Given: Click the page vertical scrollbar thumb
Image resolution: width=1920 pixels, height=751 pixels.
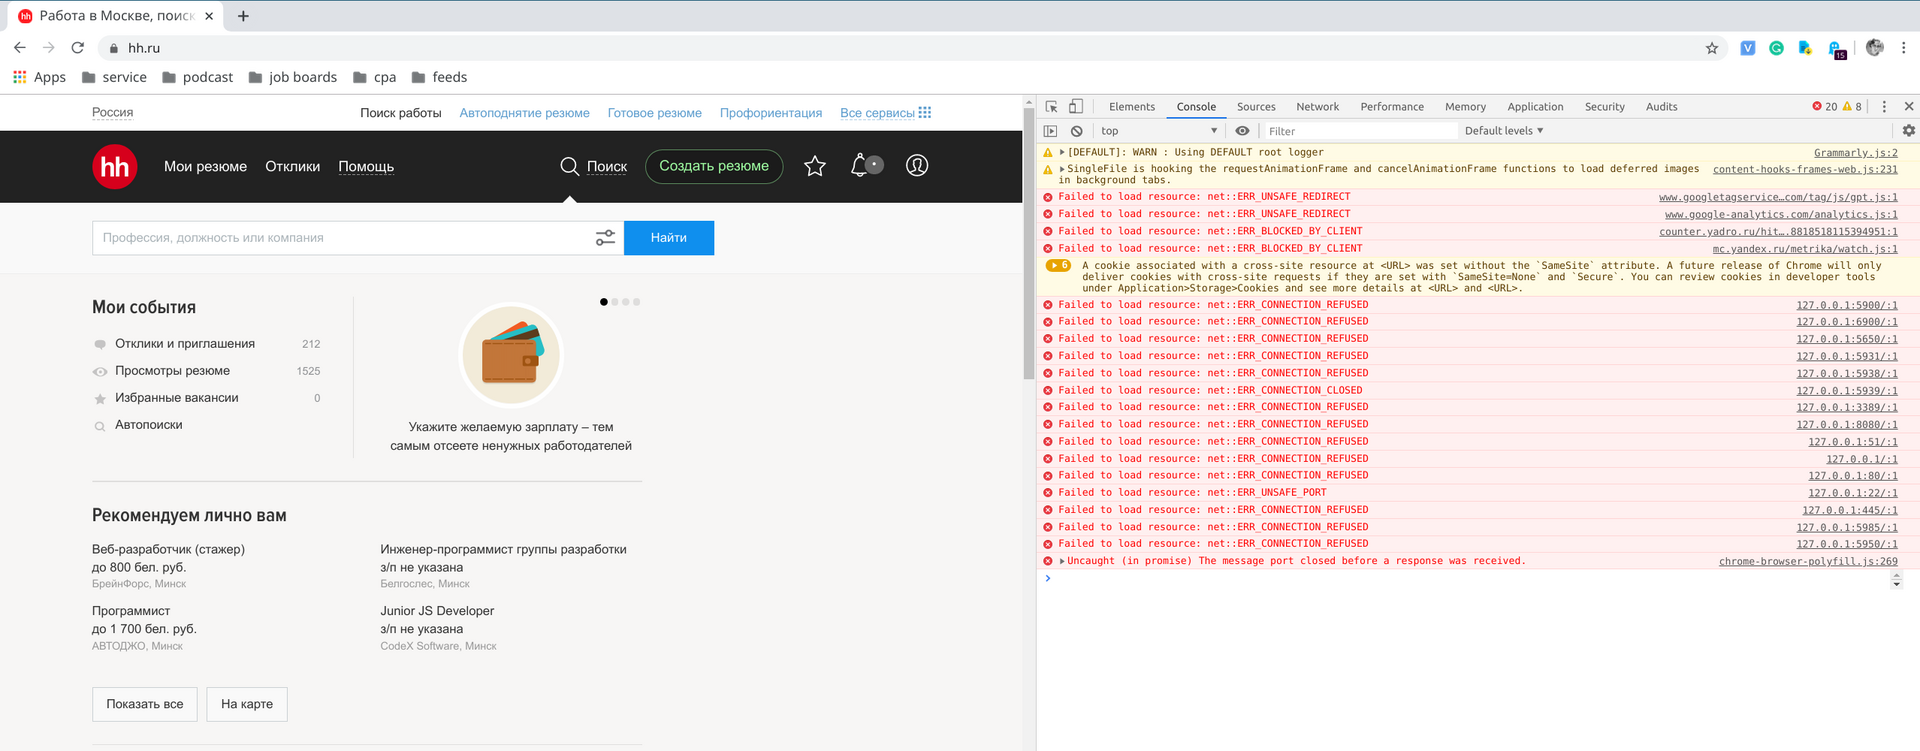Looking at the screenshot, I should click(x=1028, y=243).
